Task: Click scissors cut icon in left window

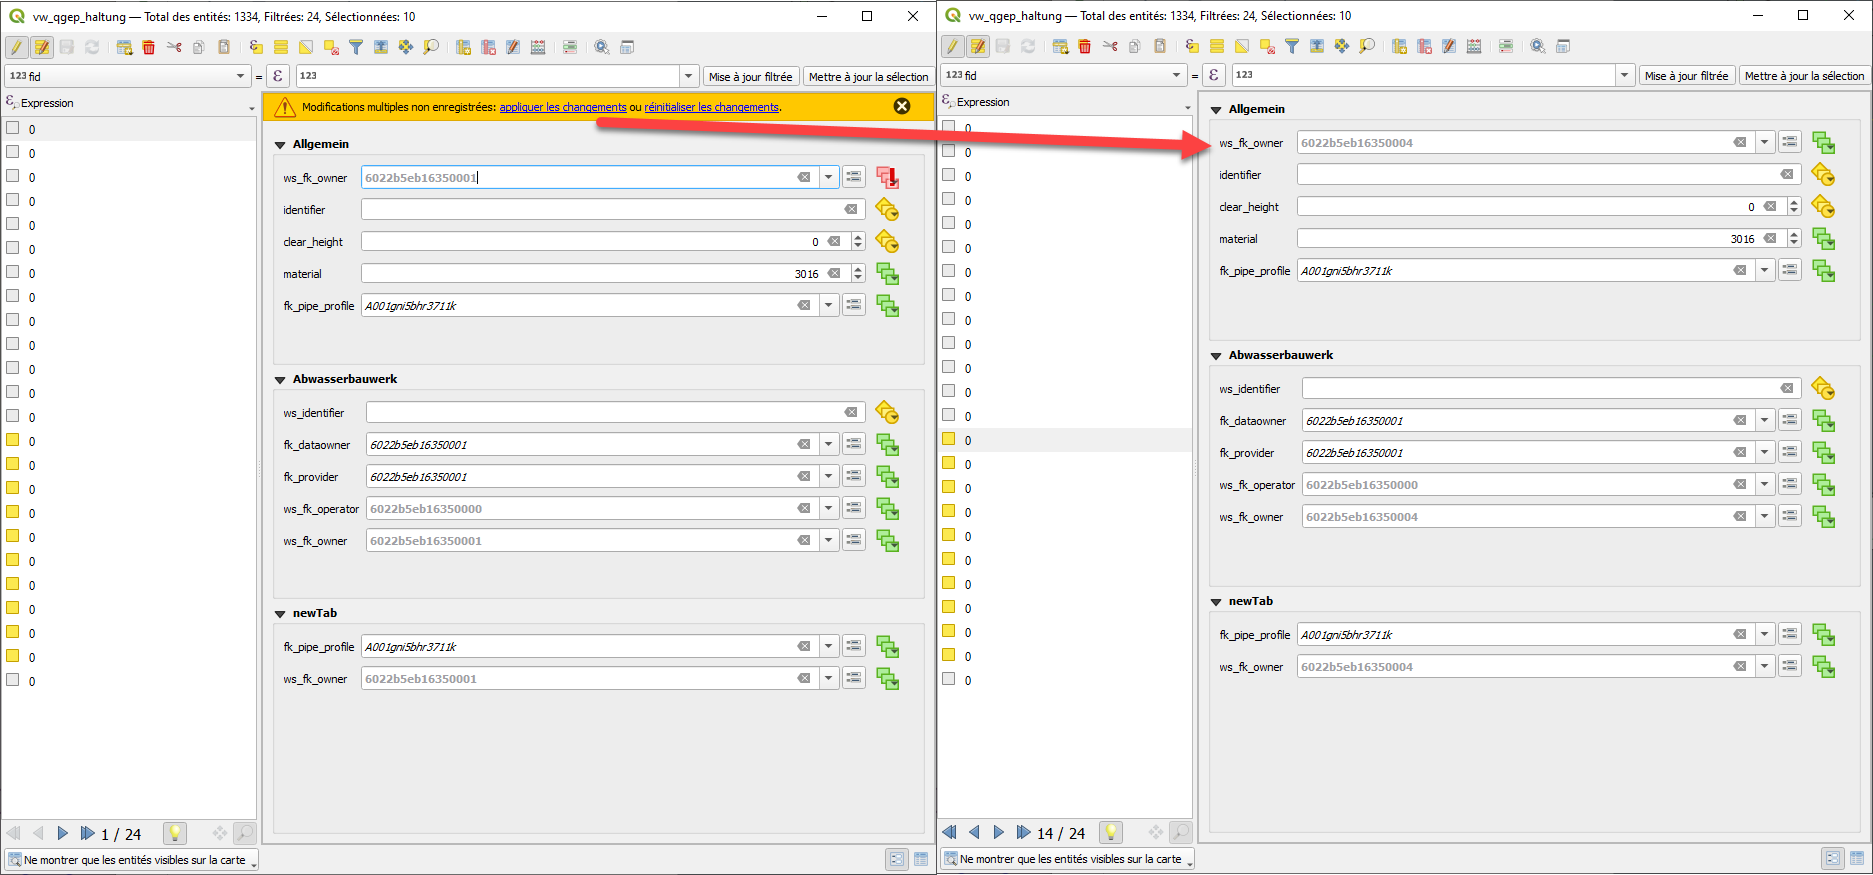Action: tap(174, 47)
